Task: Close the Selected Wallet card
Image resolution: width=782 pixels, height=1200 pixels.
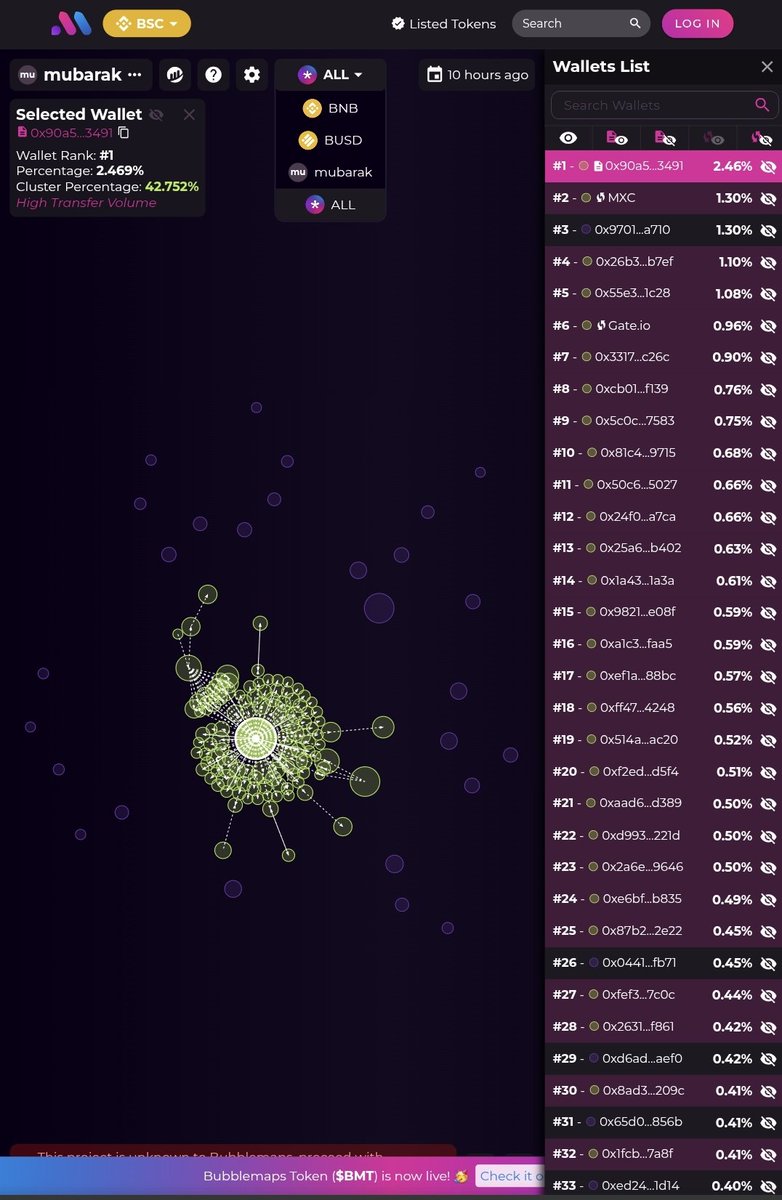Action: click(189, 114)
